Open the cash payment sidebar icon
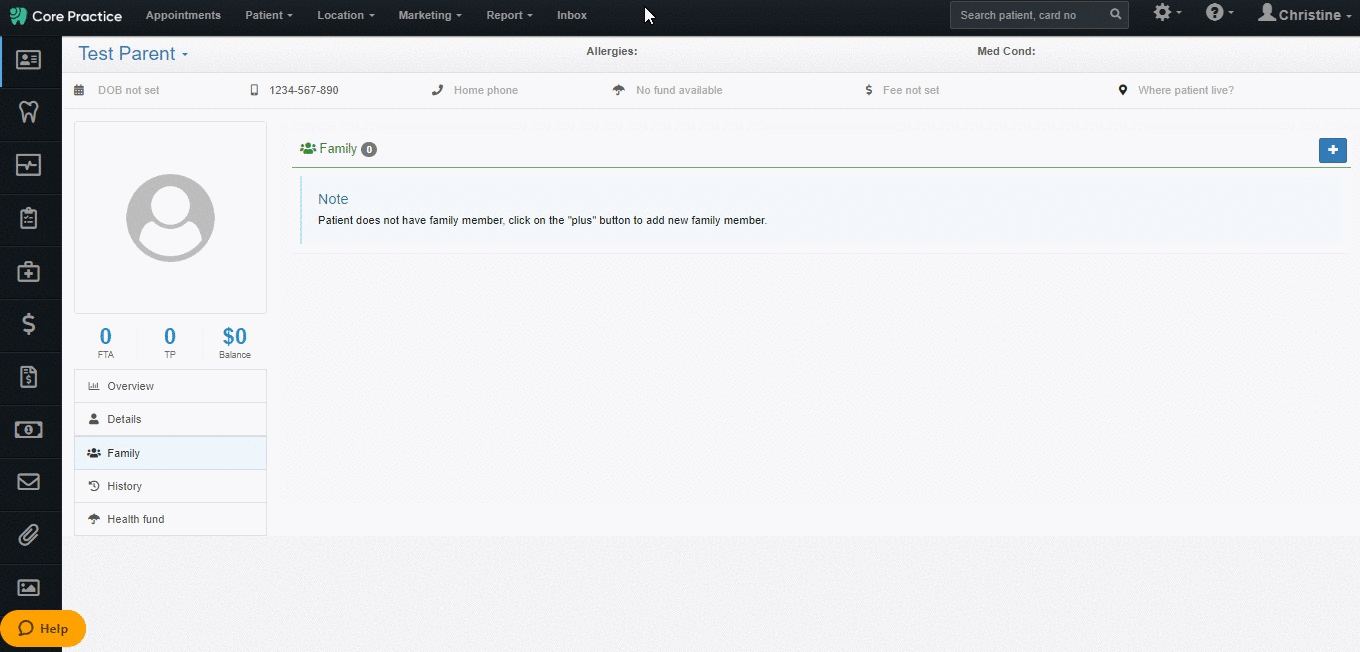1360x652 pixels. 29,430
